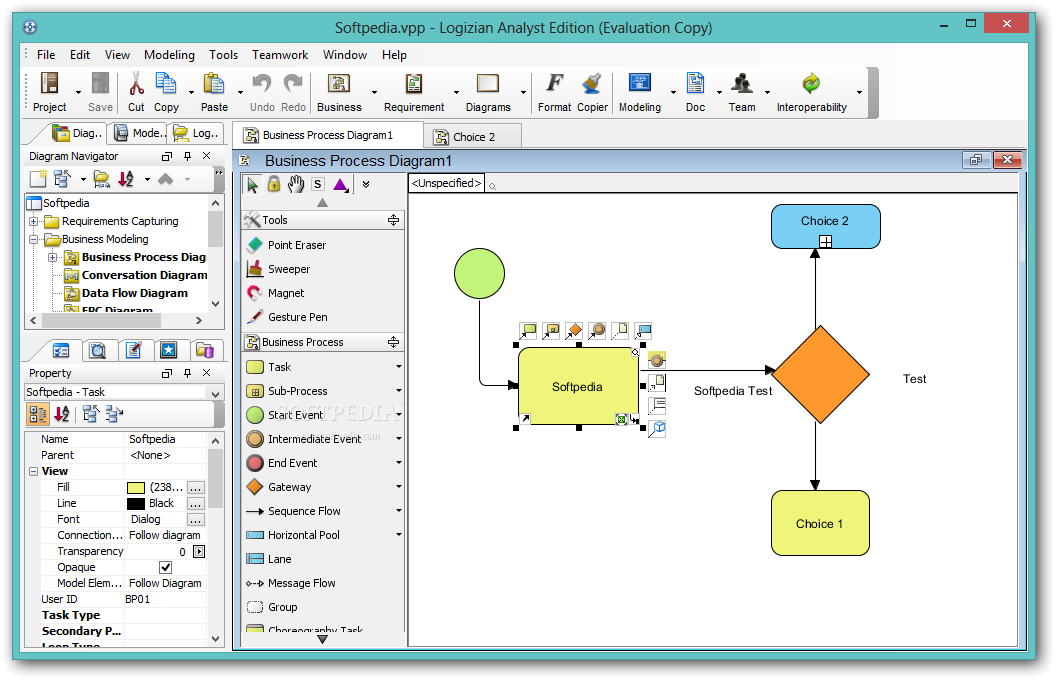Screen dimensions: 1056x680
Task: Expand the Requirements Capturing folder
Action: point(33,222)
